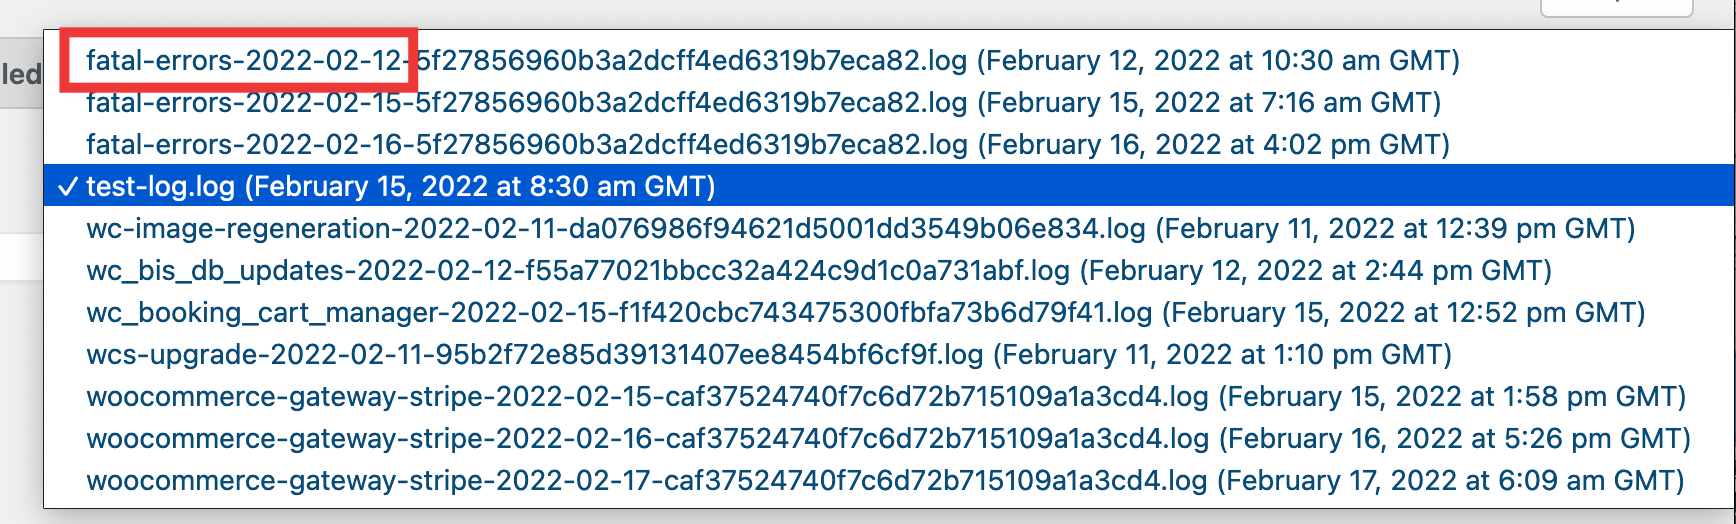Click the checkmark beside test-log.log
The width and height of the screenshot is (1736, 524).
click(68, 187)
